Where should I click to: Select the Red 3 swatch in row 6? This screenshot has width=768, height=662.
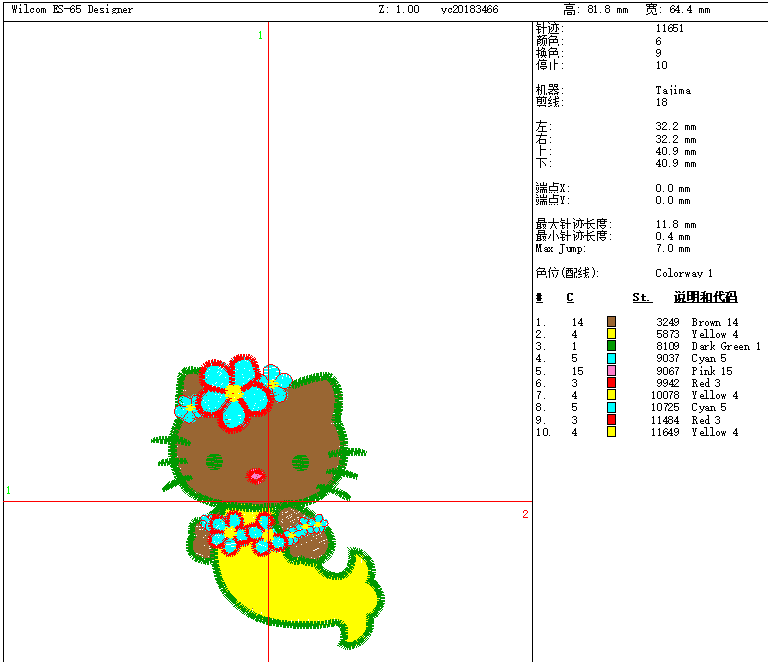611,383
